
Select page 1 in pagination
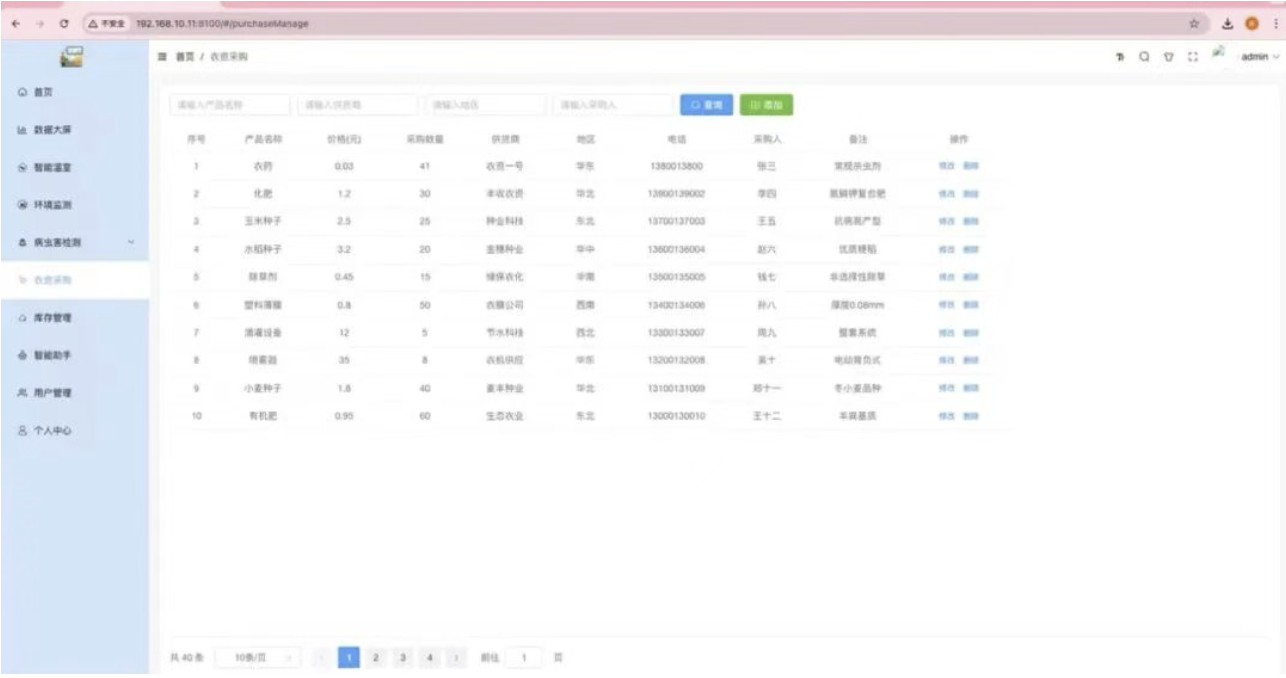click(348, 657)
